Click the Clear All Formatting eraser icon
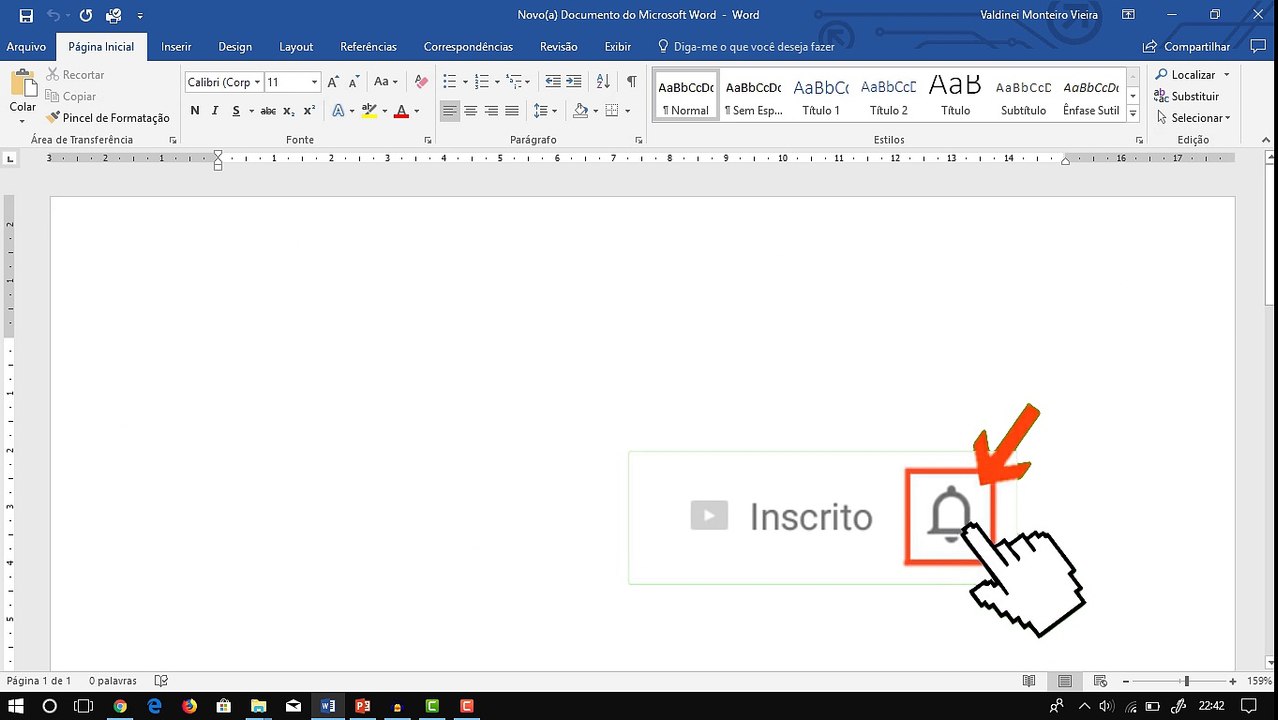The height and width of the screenshot is (720, 1278). (x=421, y=82)
